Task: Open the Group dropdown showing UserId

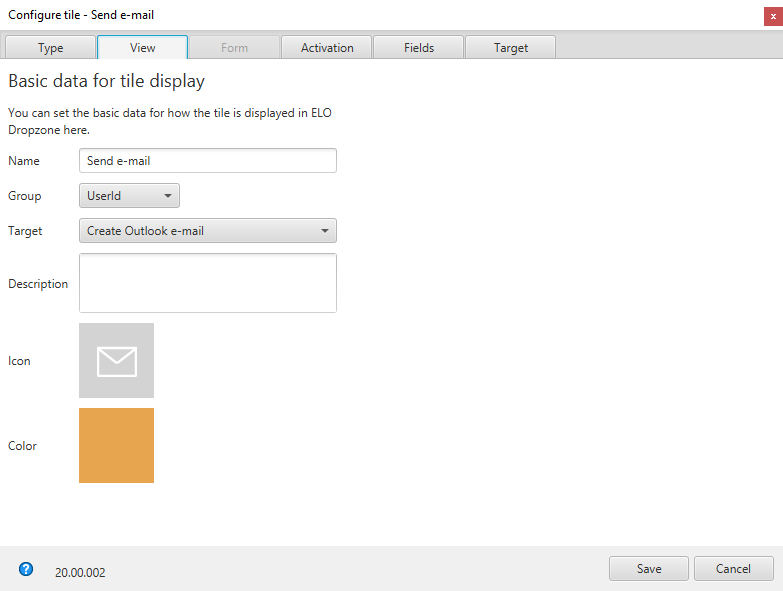Action: point(129,196)
